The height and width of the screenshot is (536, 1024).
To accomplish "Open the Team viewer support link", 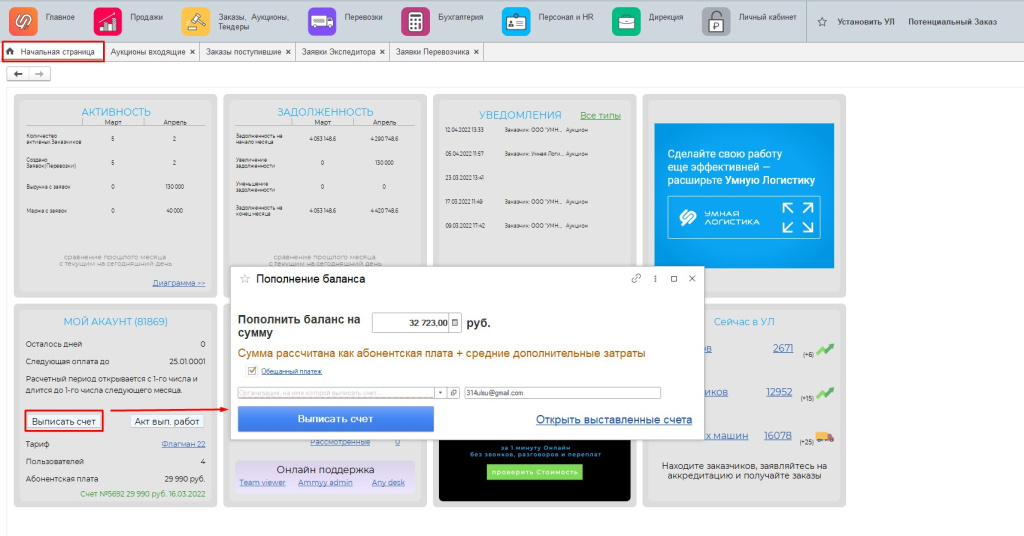I will tap(262, 483).
